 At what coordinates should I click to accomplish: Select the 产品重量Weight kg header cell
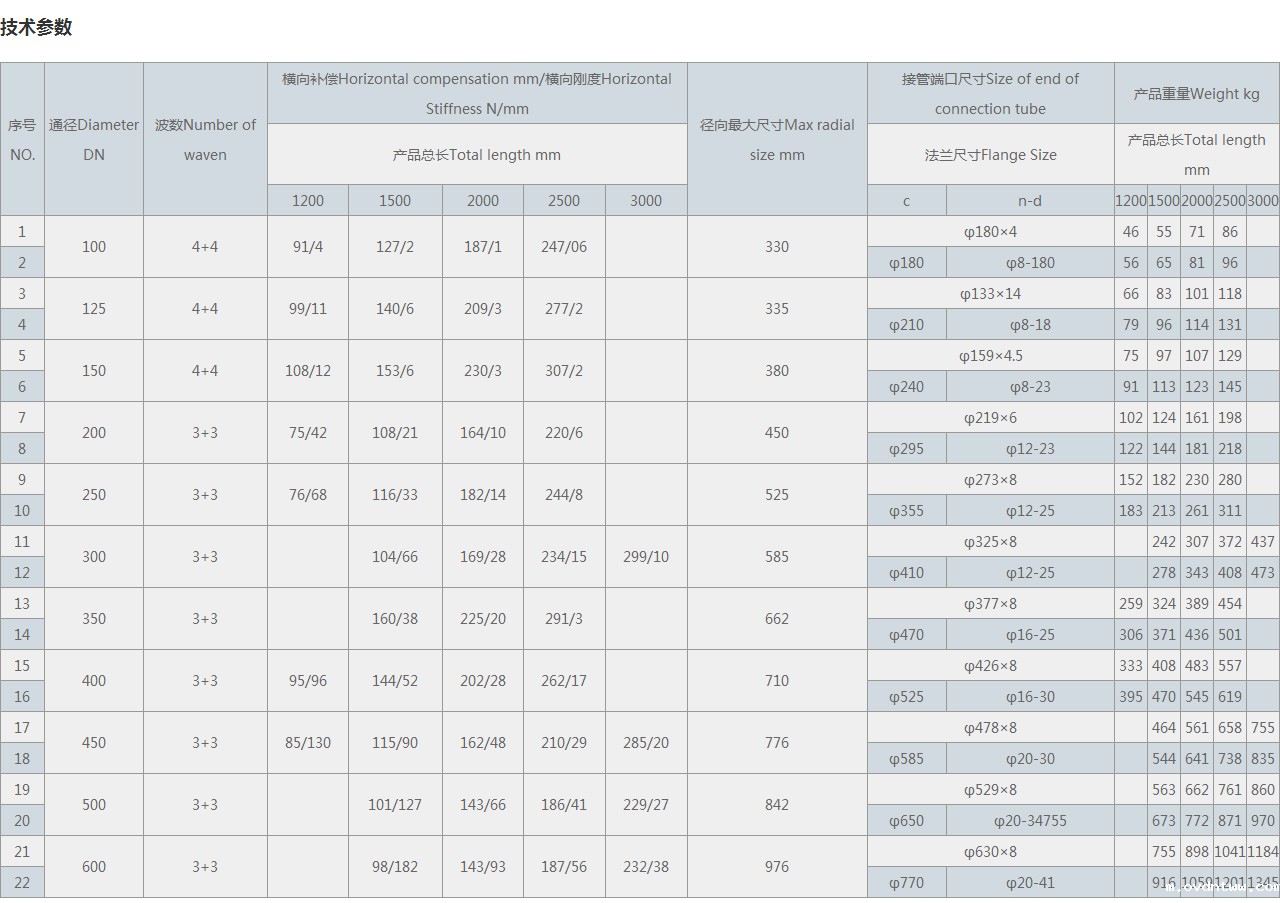[1196, 94]
